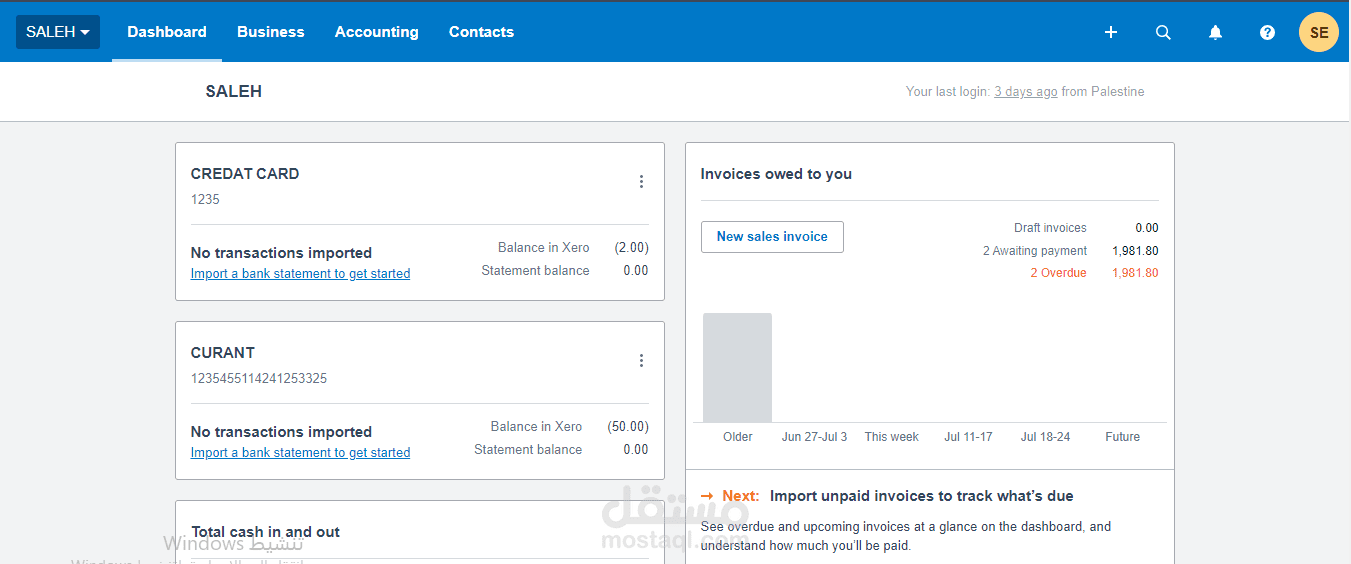Open CURANT account options menu
1351x564 pixels.
click(641, 361)
